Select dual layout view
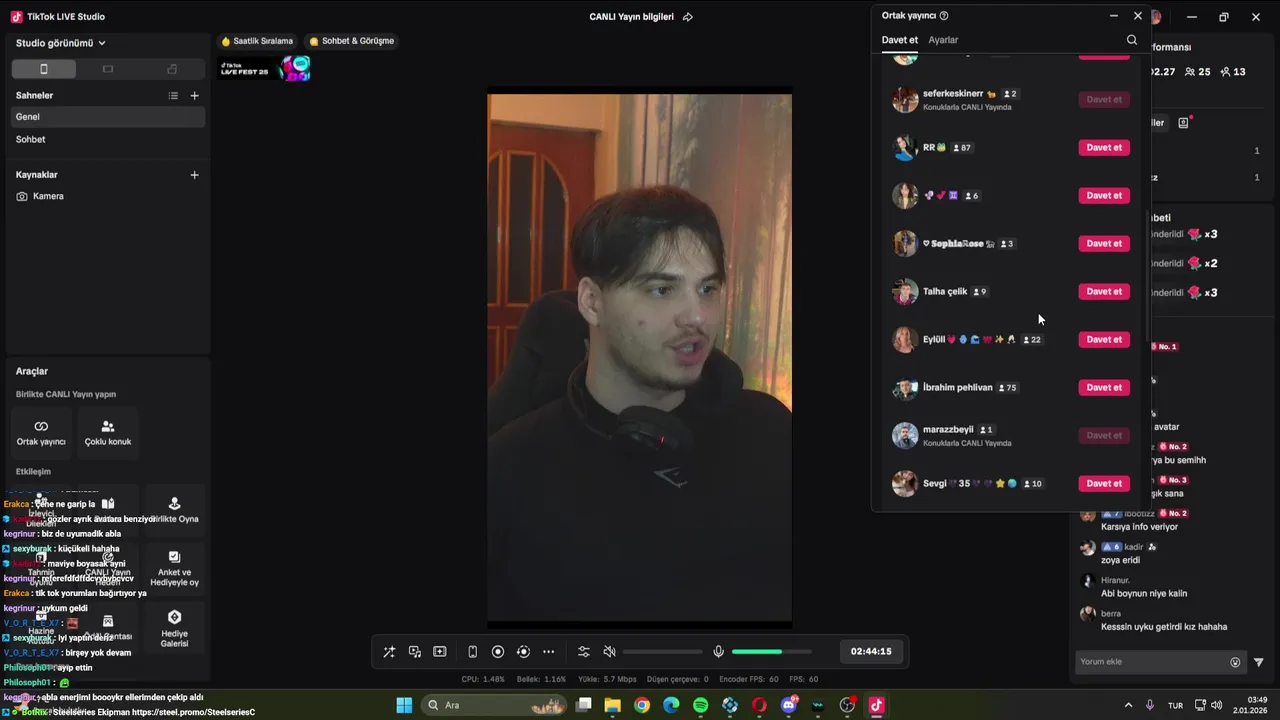 (x=172, y=69)
